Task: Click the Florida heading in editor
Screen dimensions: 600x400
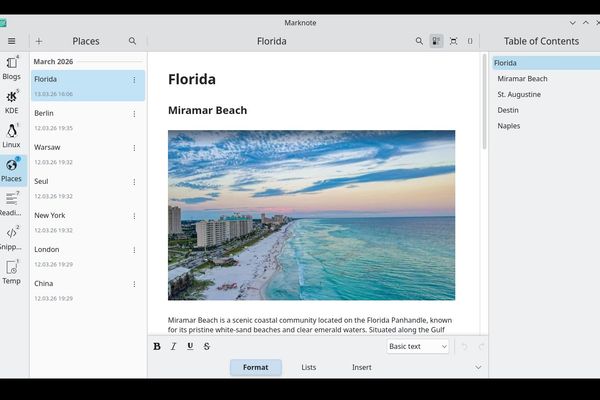Action: (192, 79)
